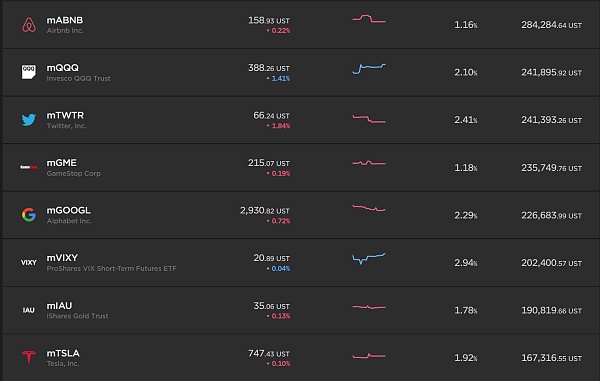Select the mTWTR asset name
This screenshot has height=381, width=600.
pyautogui.click(x=65, y=115)
